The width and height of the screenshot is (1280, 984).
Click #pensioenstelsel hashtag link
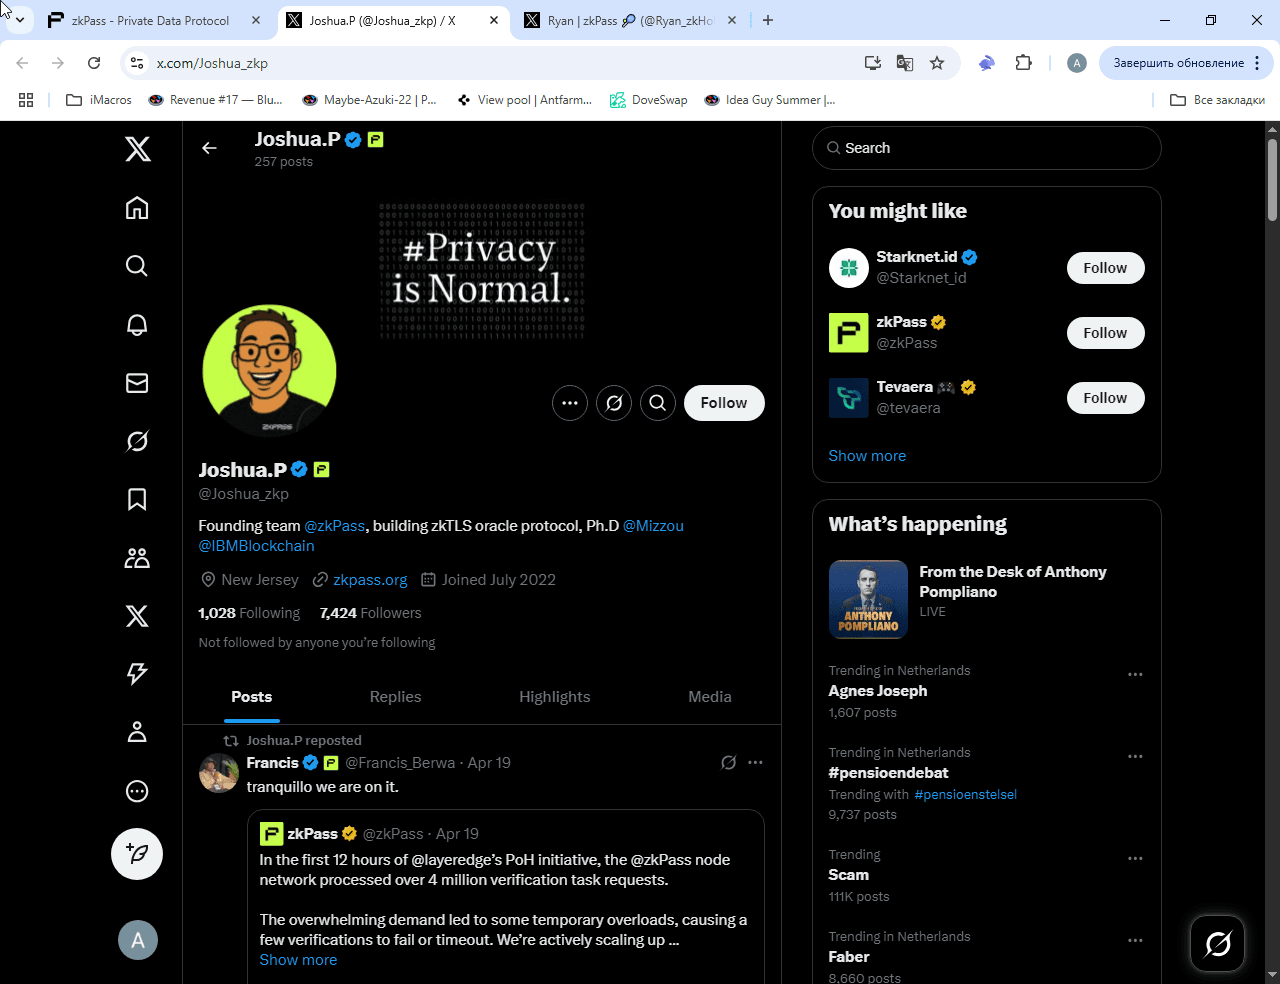tap(965, 795)
